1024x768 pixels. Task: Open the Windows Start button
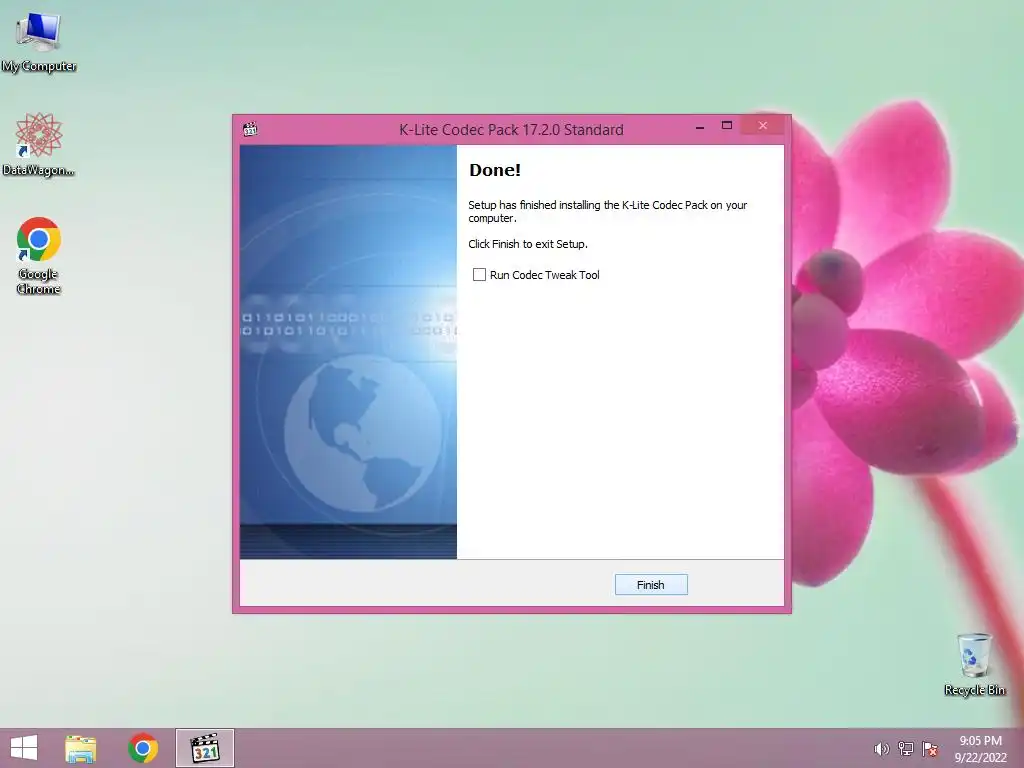point(24,748)
